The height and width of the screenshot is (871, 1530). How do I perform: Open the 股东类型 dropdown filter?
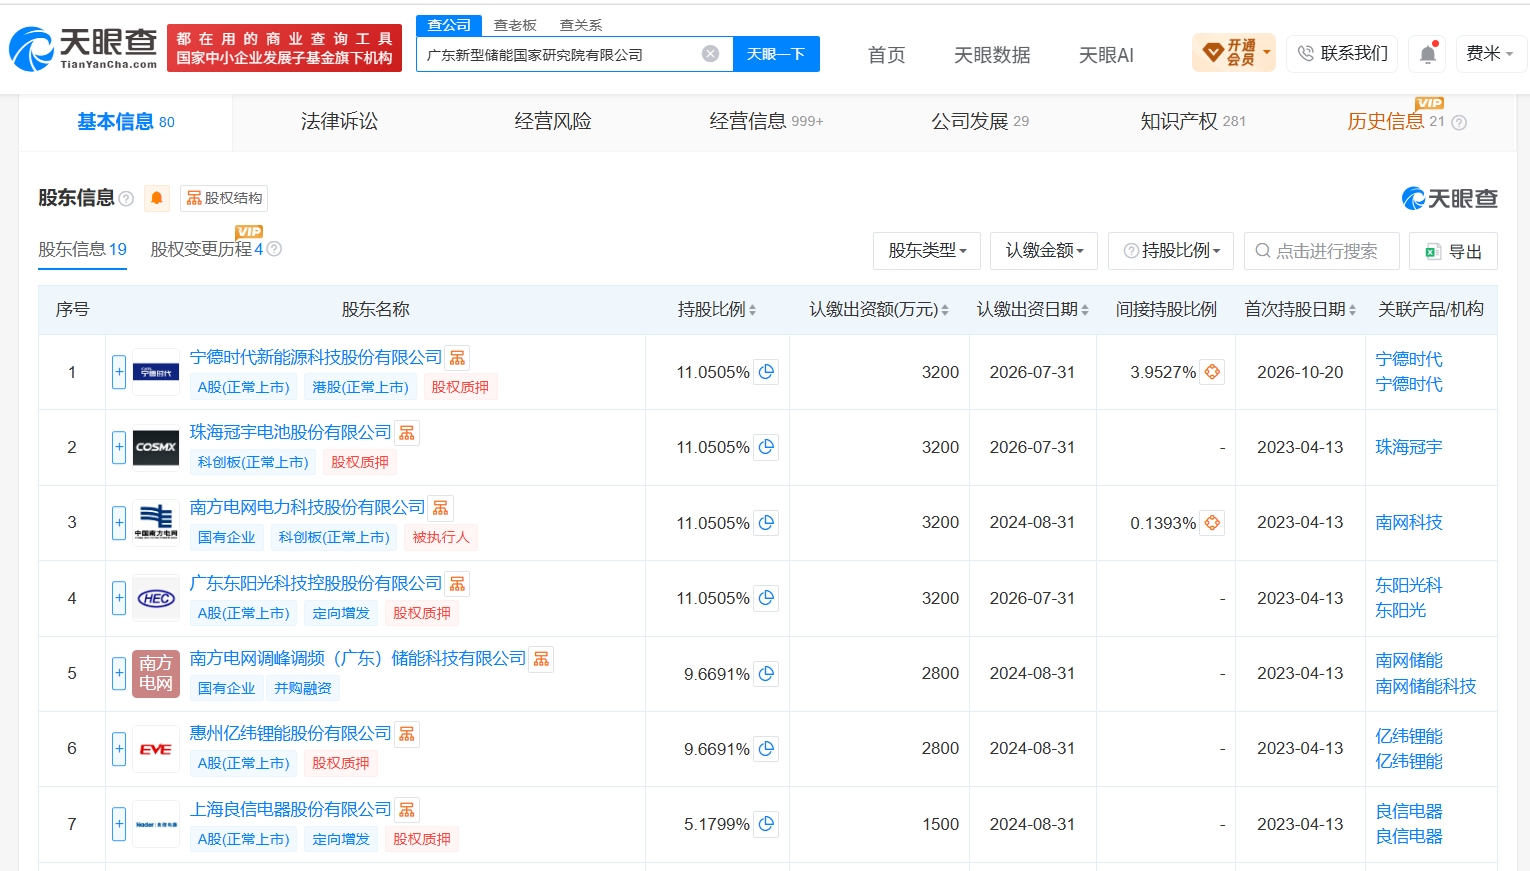click(927, 251)
